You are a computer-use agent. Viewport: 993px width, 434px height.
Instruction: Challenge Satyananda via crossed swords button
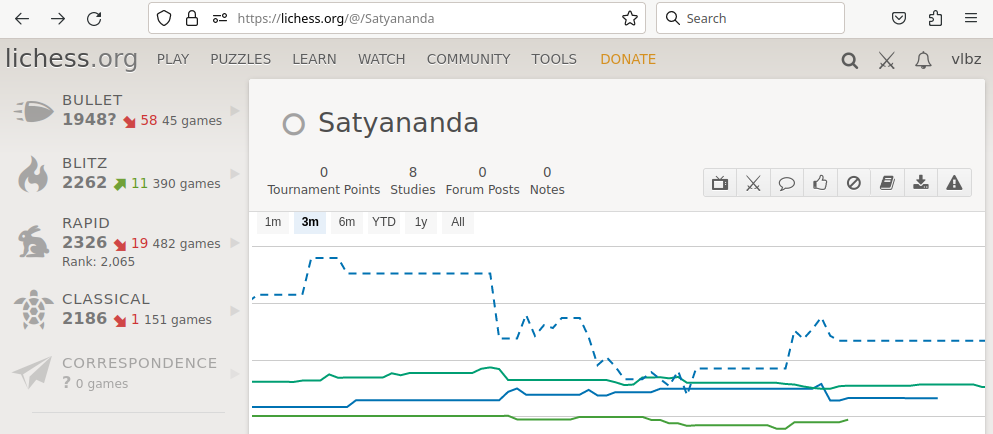click(753, 183)
